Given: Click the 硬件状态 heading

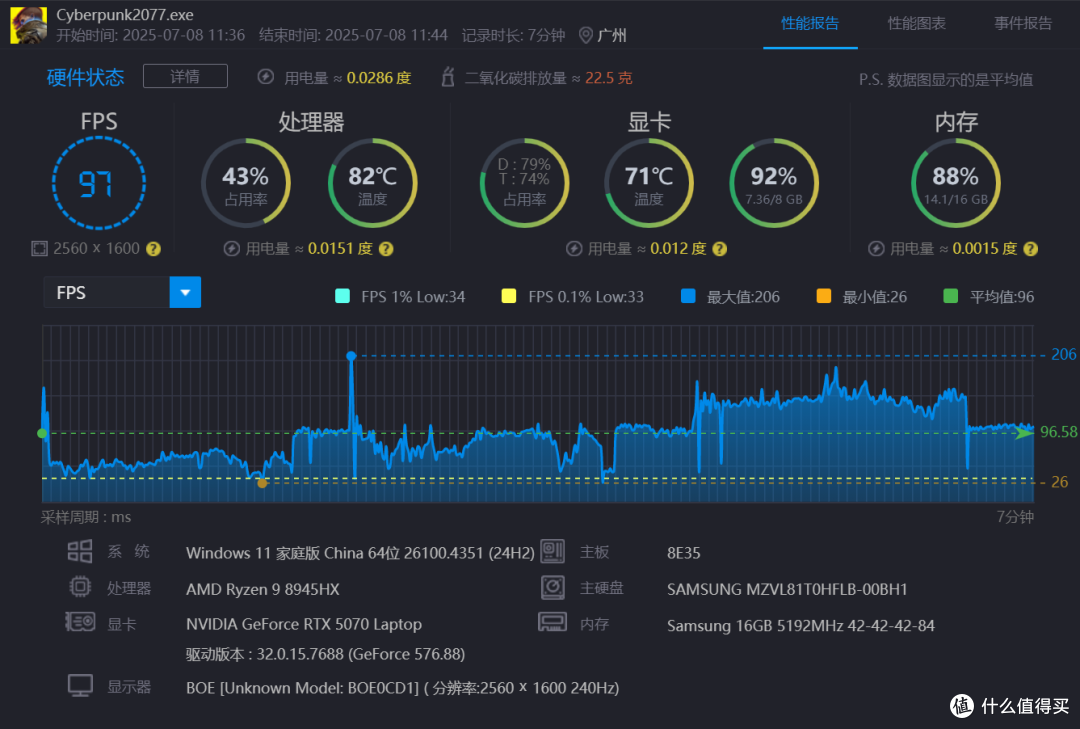Looking at the screenshot, I should point(85,77).
